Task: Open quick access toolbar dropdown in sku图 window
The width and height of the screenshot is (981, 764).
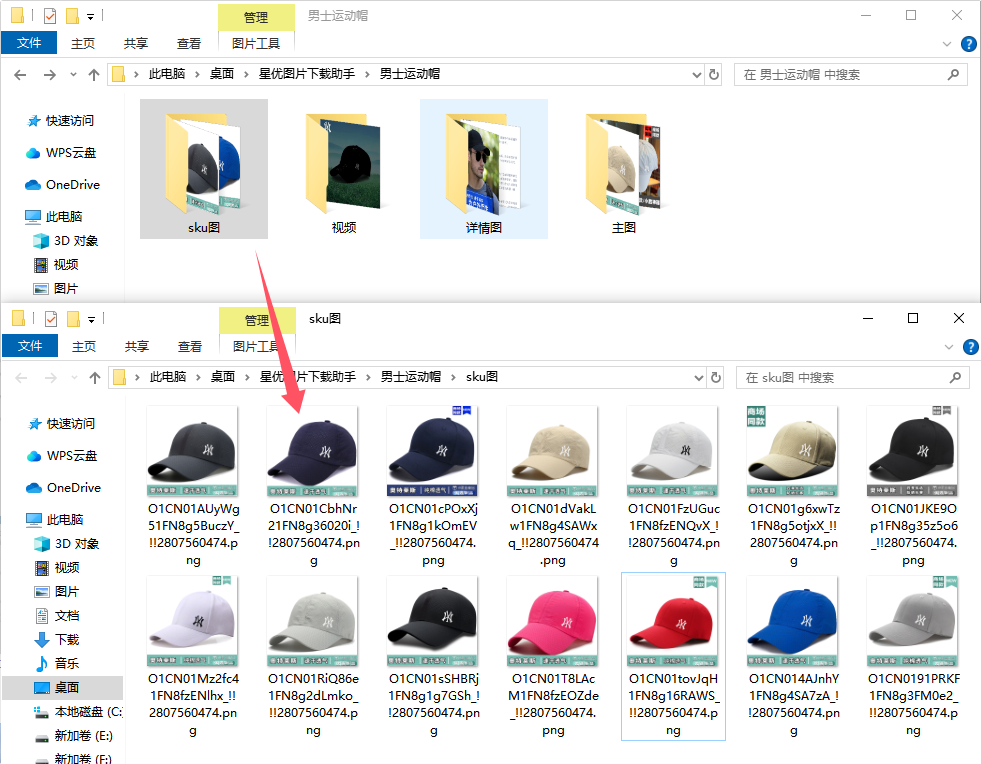Action: 91,320
